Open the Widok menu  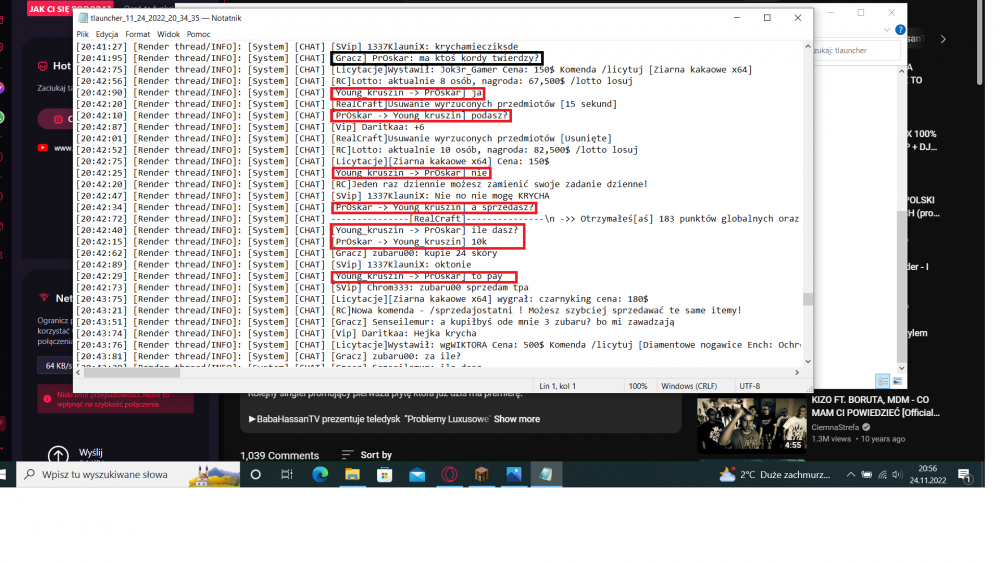tap(169, 34)
